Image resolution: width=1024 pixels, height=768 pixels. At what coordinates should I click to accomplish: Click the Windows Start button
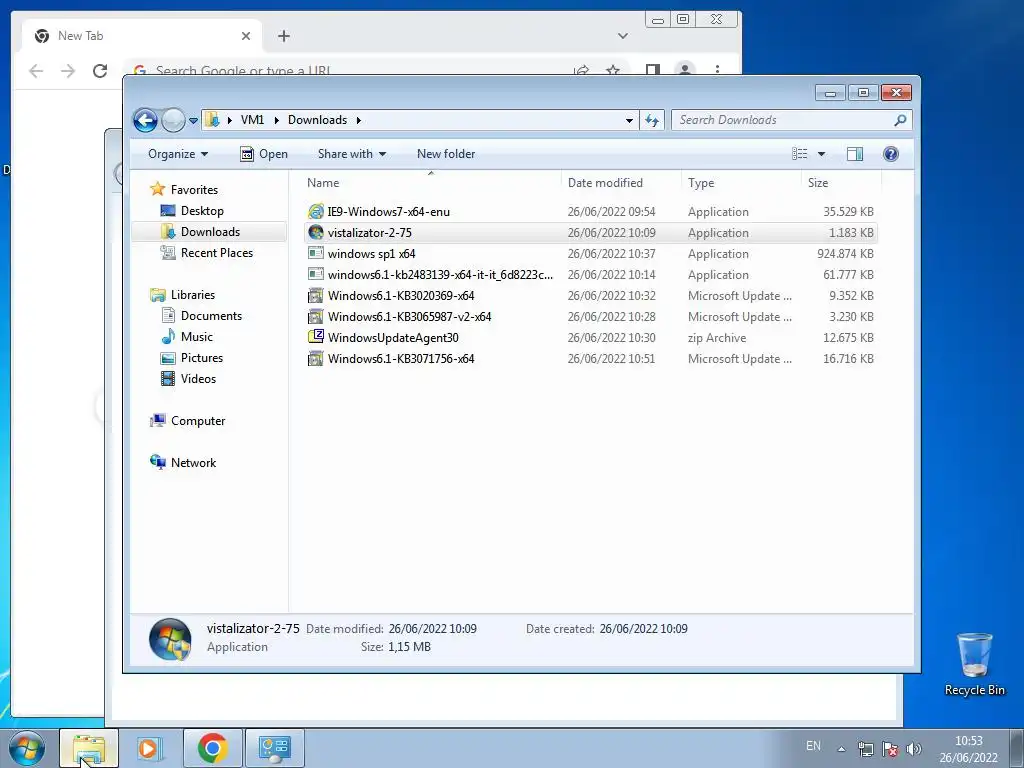point(27,748)
